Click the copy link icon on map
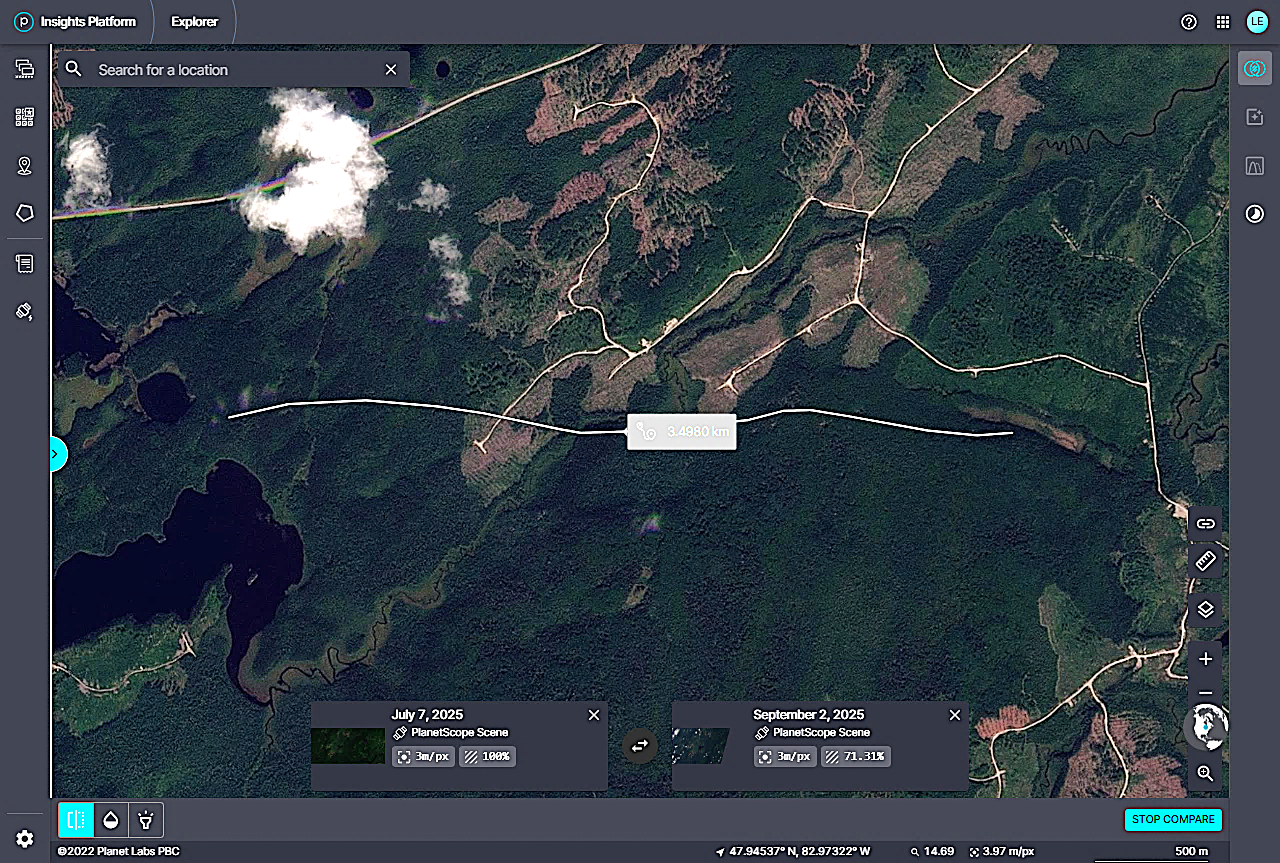 tap(1205, 523)
